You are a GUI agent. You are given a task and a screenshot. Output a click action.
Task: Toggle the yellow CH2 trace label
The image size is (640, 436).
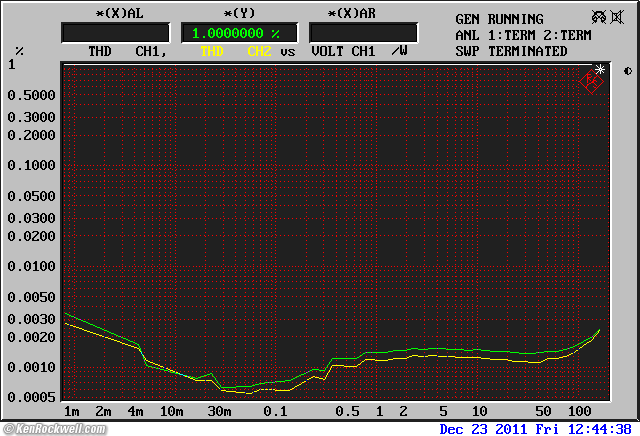(259, 51)
